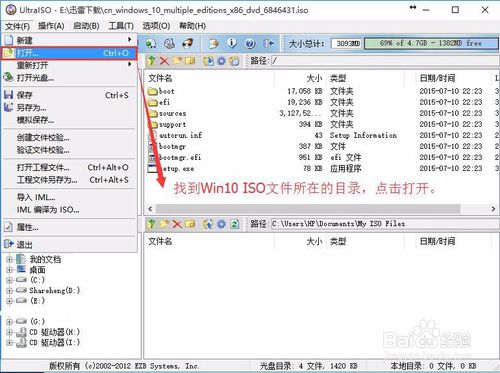
Task: Go up one level in the local pane
Action: [151, 224]
